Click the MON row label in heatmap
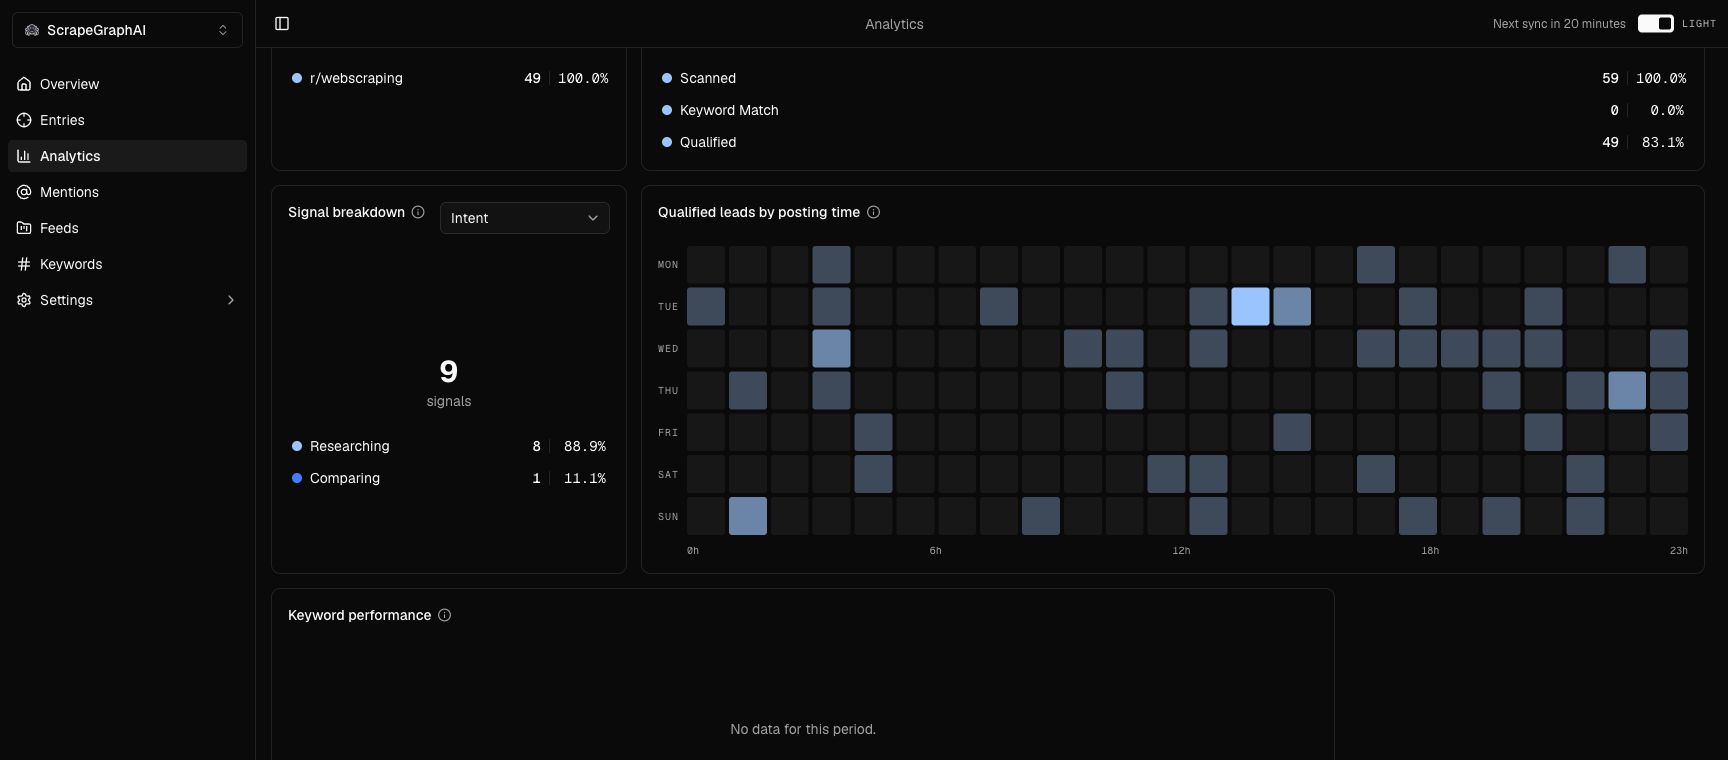Viewport: 1728px width, 760px height. click(x=668, y=265)
